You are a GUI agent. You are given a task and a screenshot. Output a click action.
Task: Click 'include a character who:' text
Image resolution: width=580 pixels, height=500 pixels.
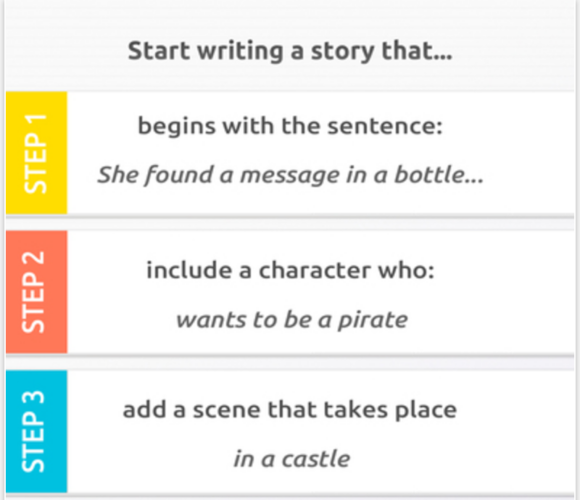[x=290, y=270]
